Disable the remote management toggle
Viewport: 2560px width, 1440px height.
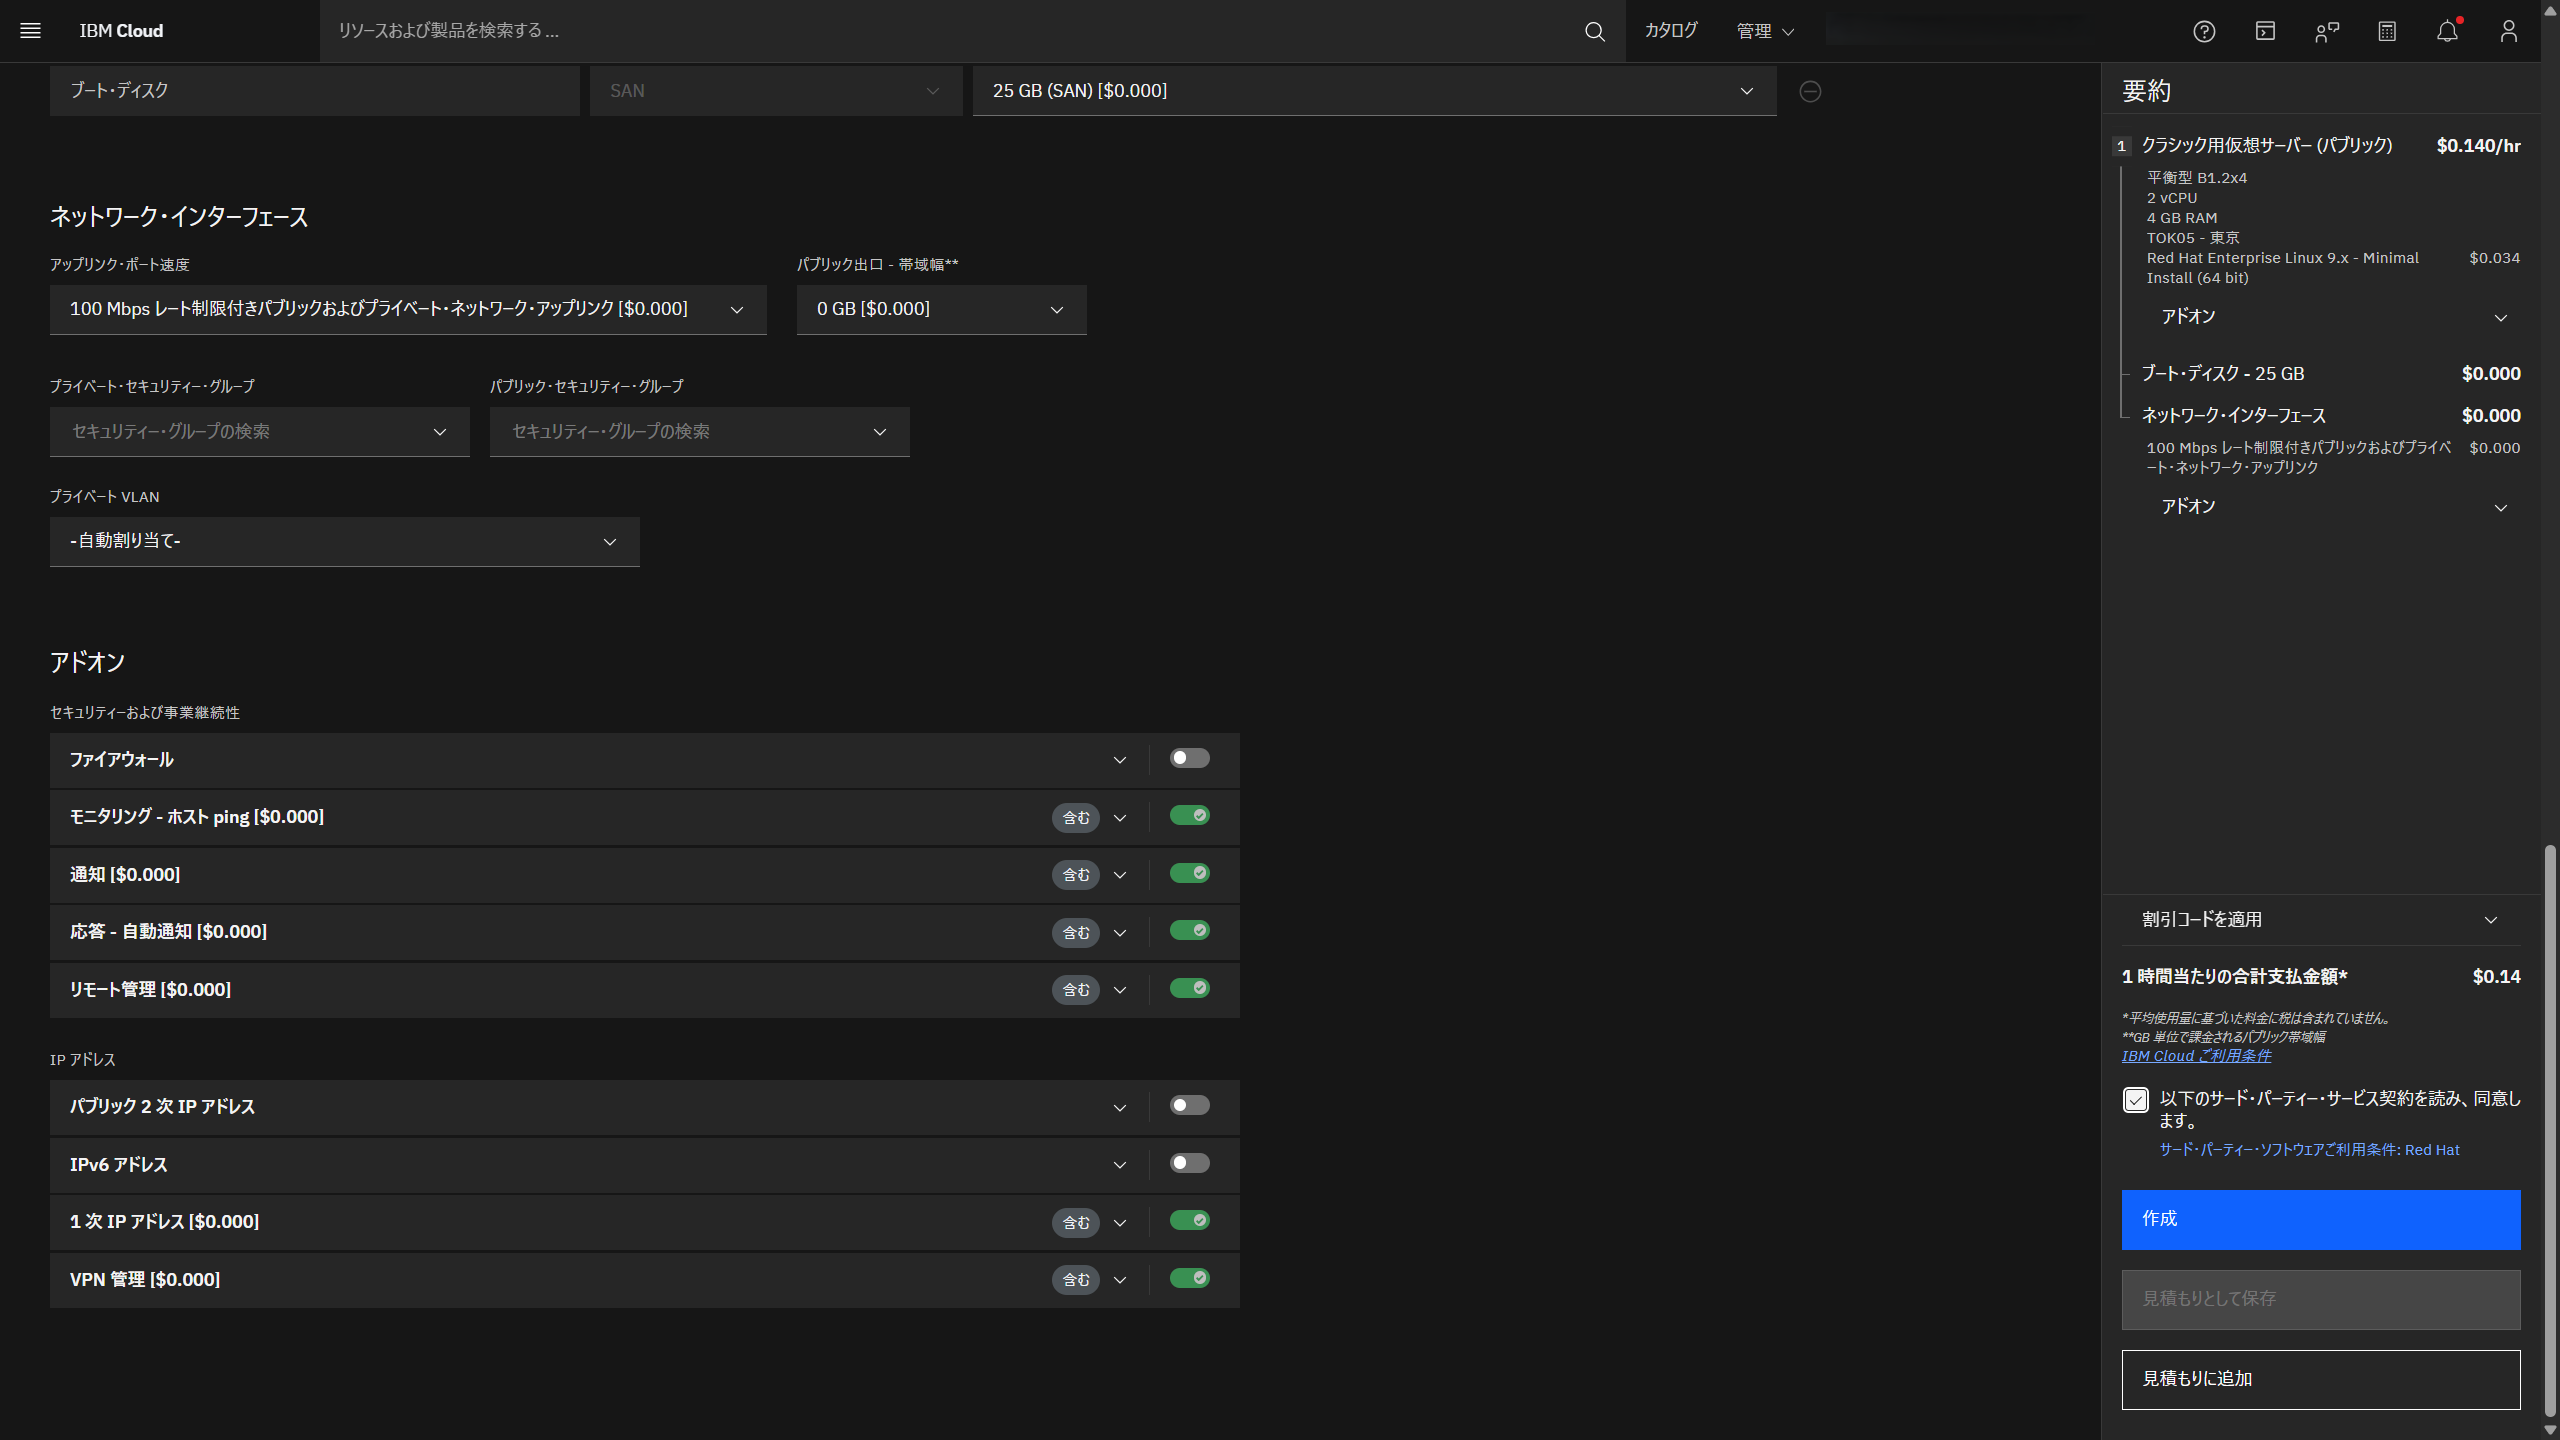[1190, 988]
